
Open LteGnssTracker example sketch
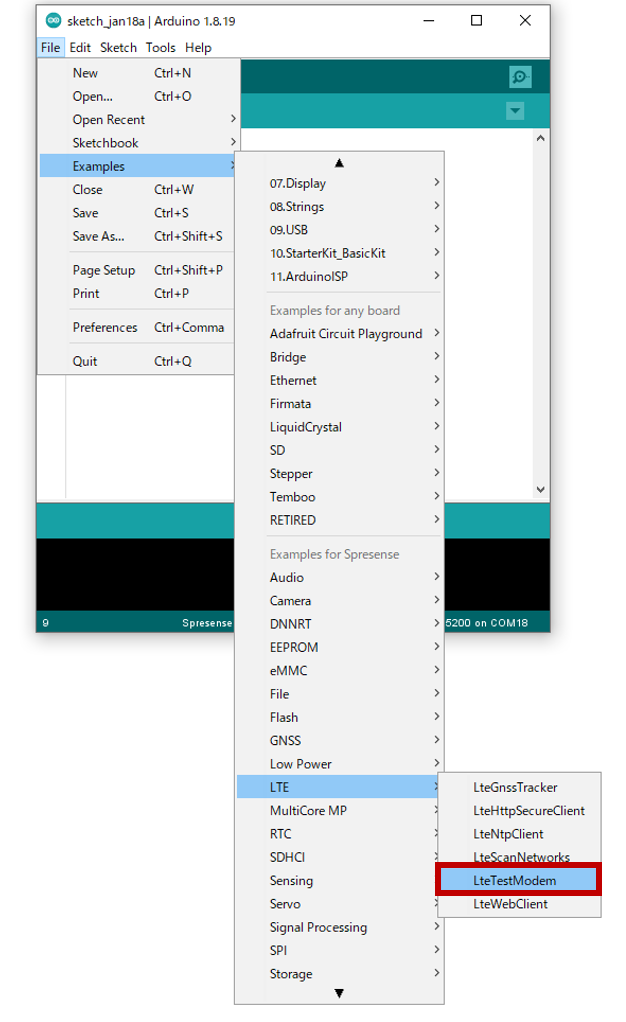coord(518,788)
